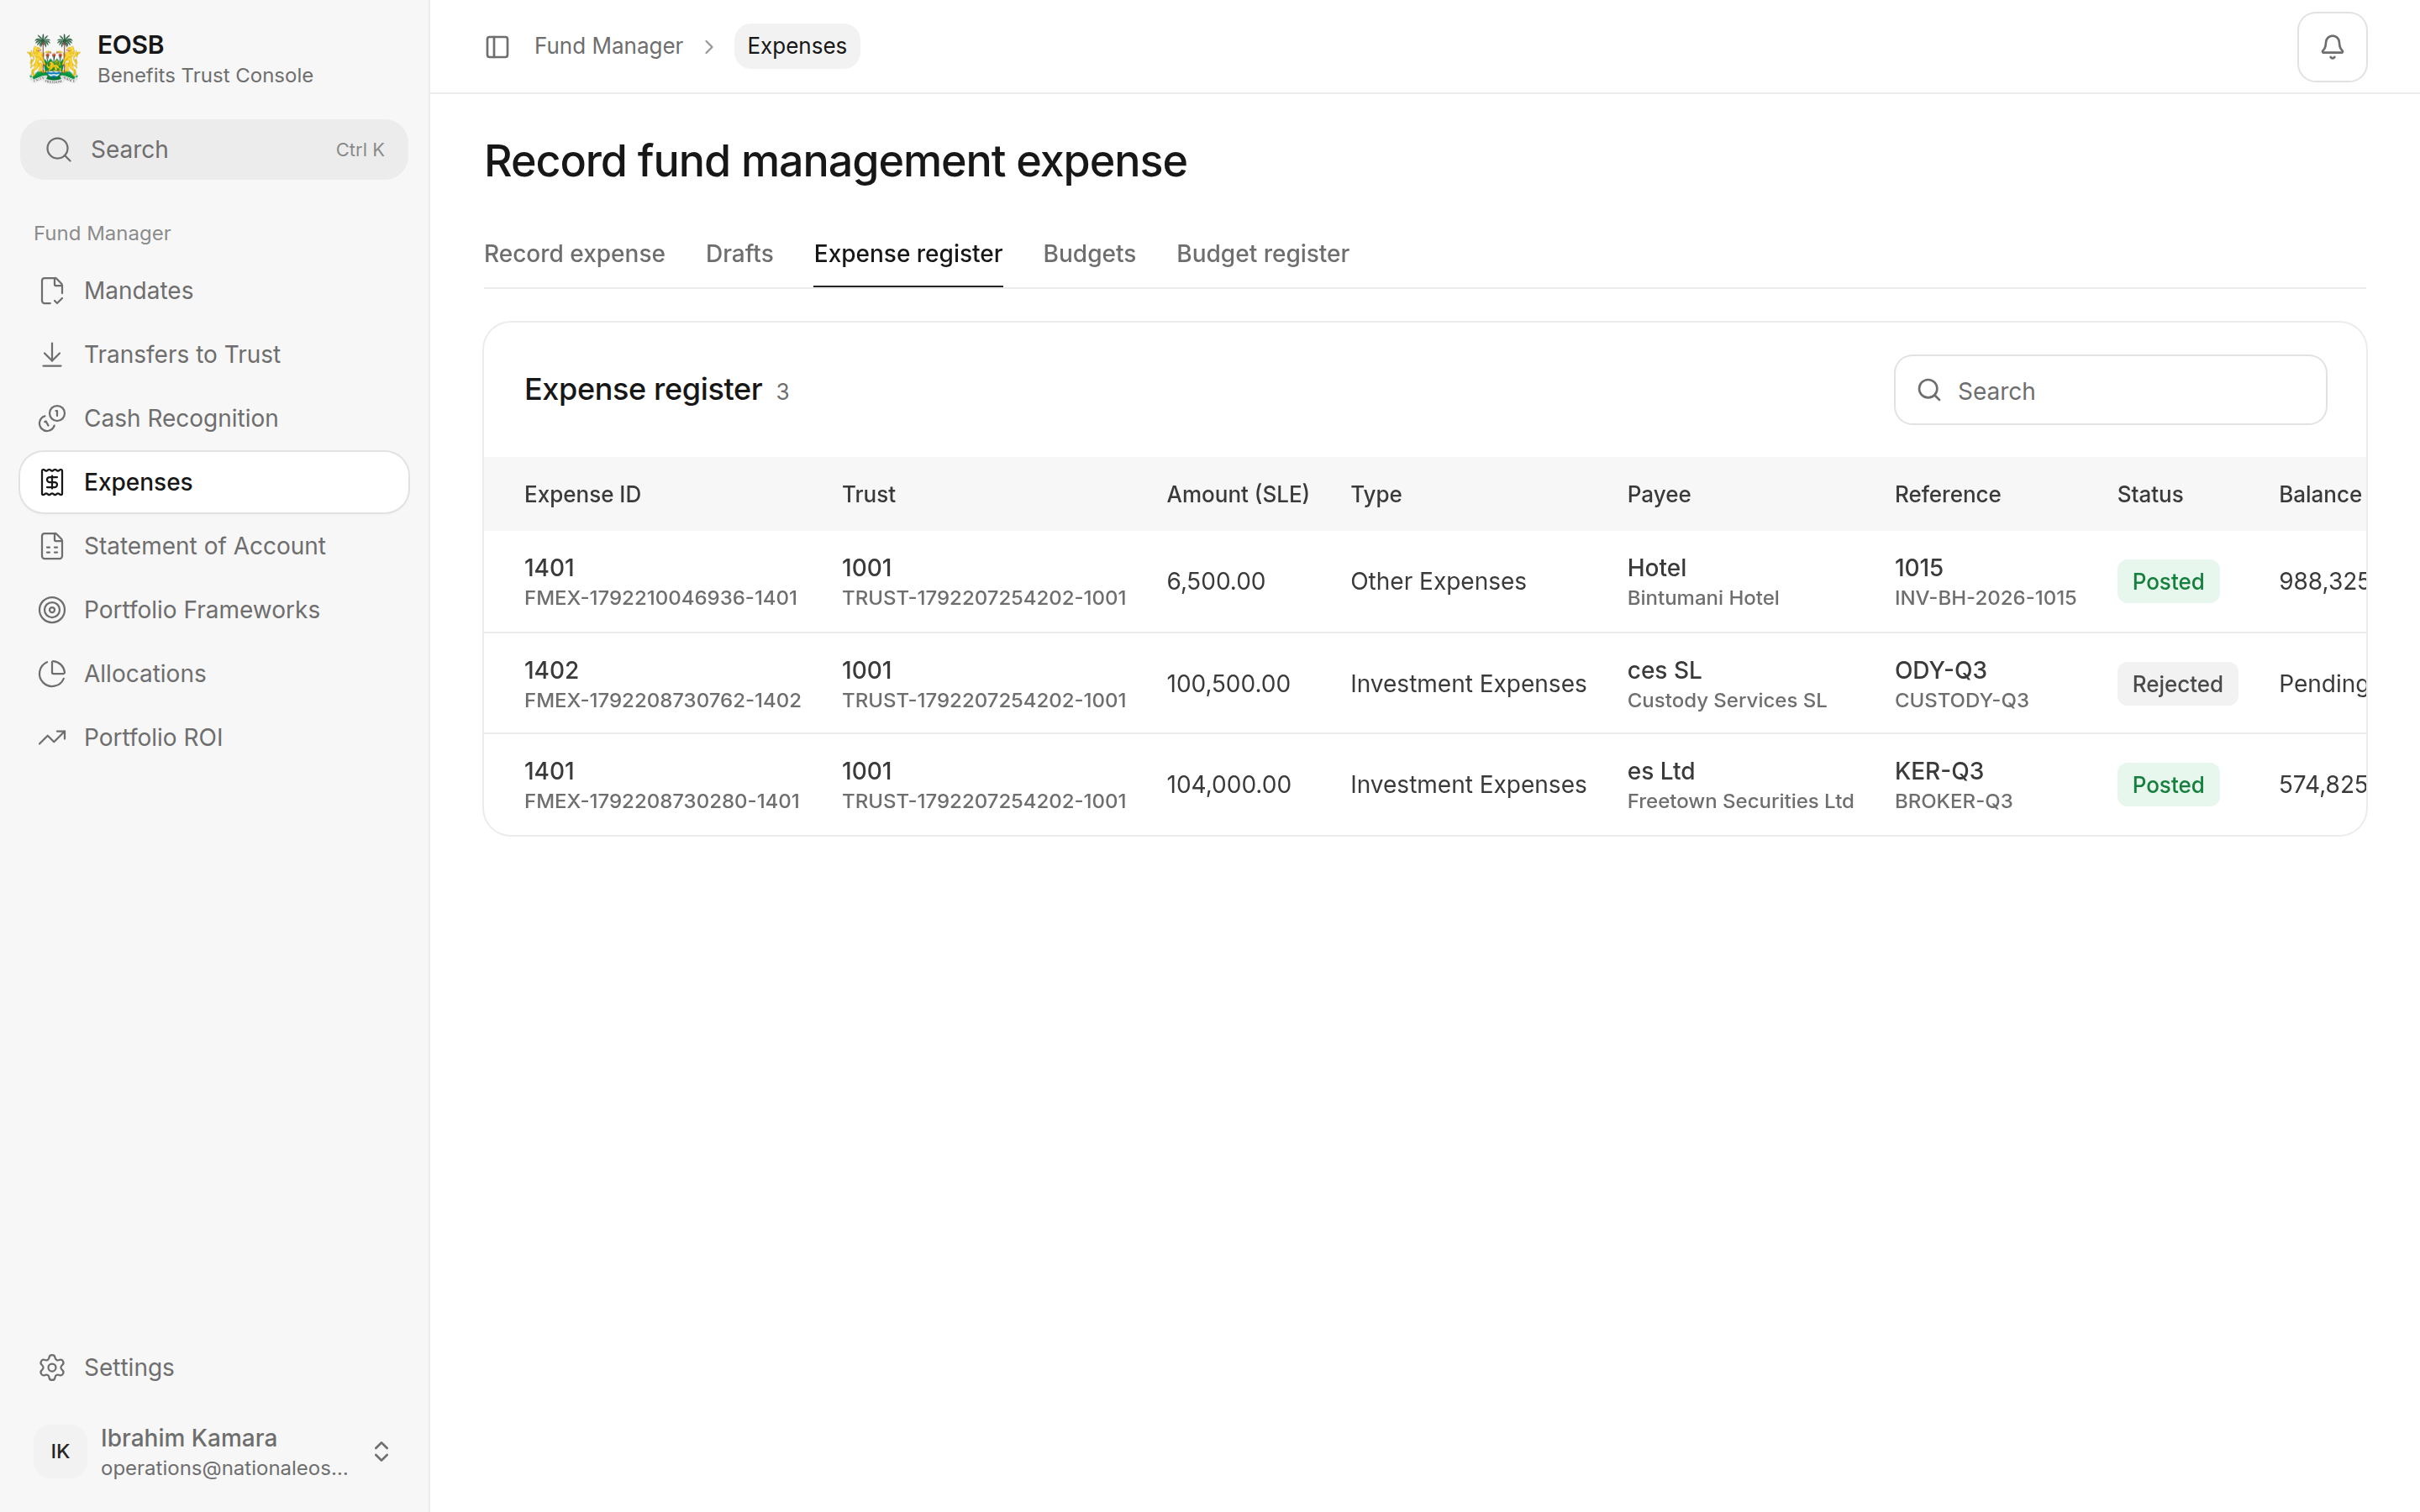Click the Allocations pie chart icon
Screen dimensions: 2420x1512
52,674
